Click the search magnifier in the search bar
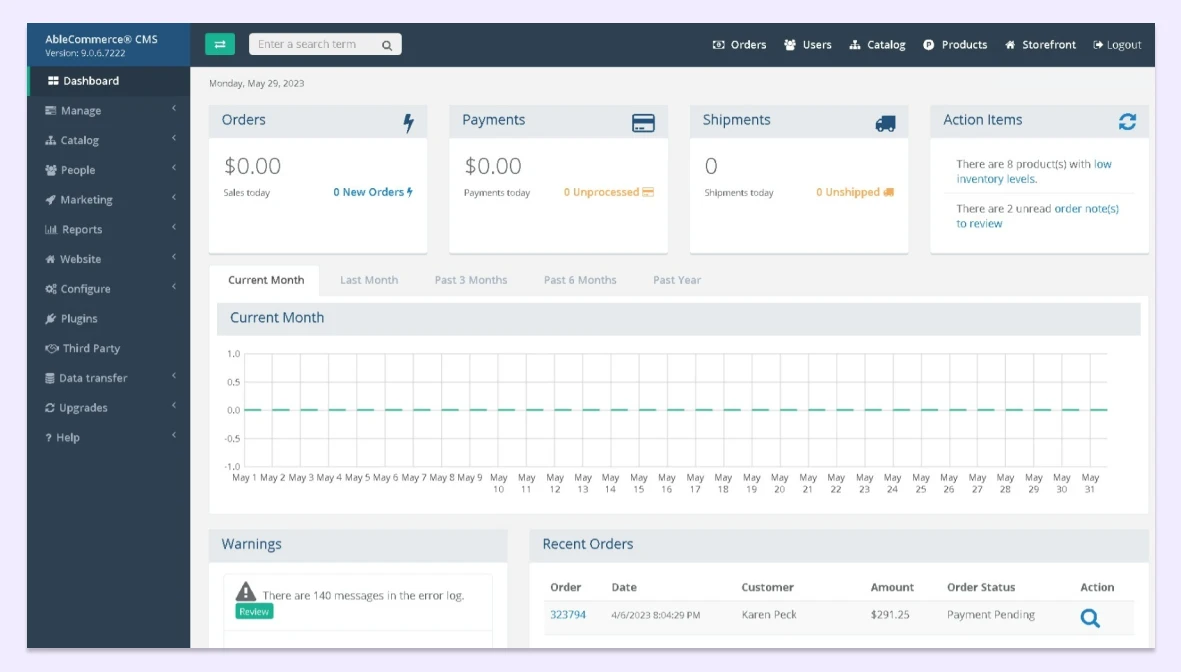1181x672 pixels. point(386,44)
